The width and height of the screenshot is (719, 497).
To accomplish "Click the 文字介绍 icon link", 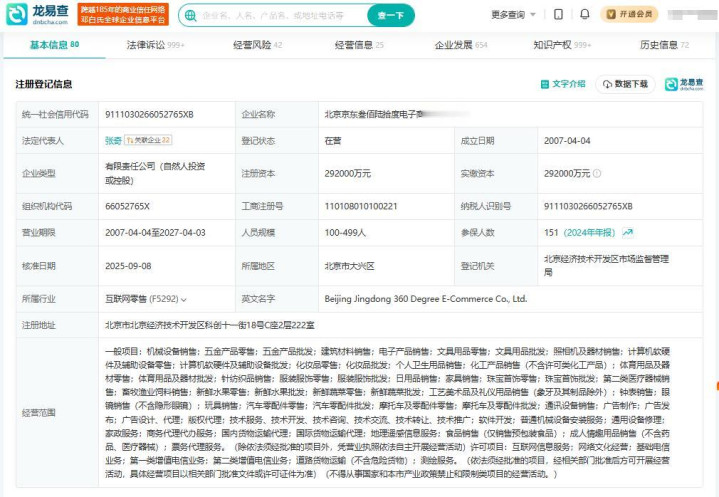I will [563, 84].
